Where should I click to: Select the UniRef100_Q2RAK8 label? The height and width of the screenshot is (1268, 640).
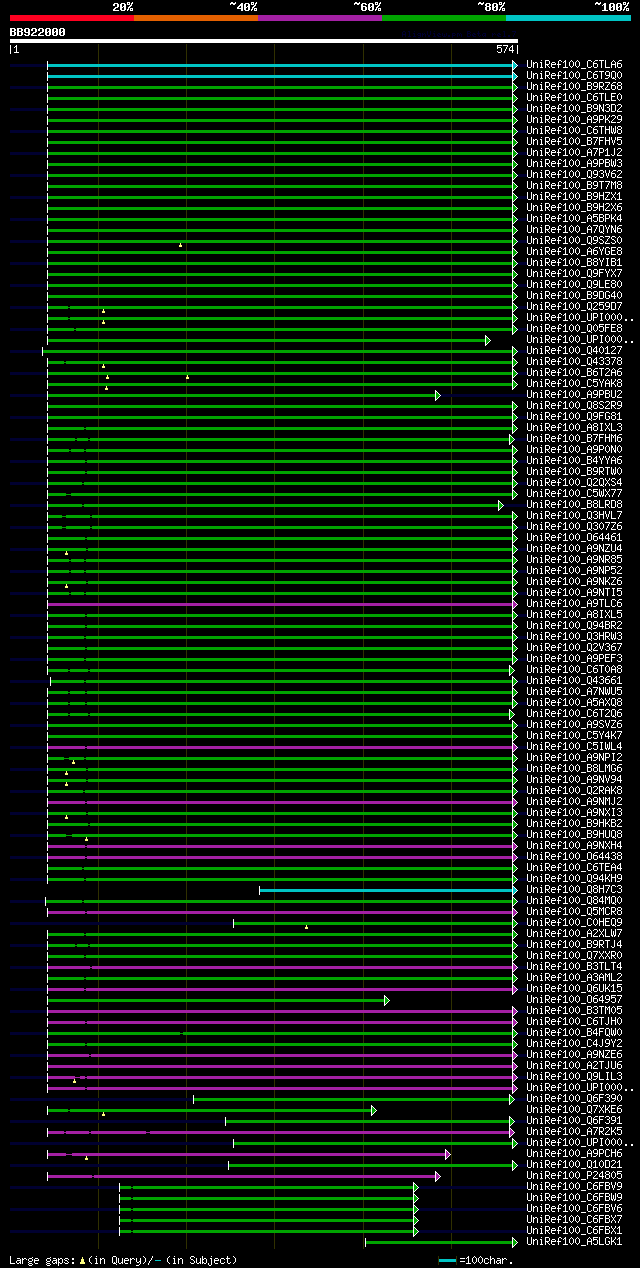(x=574, y=790)
